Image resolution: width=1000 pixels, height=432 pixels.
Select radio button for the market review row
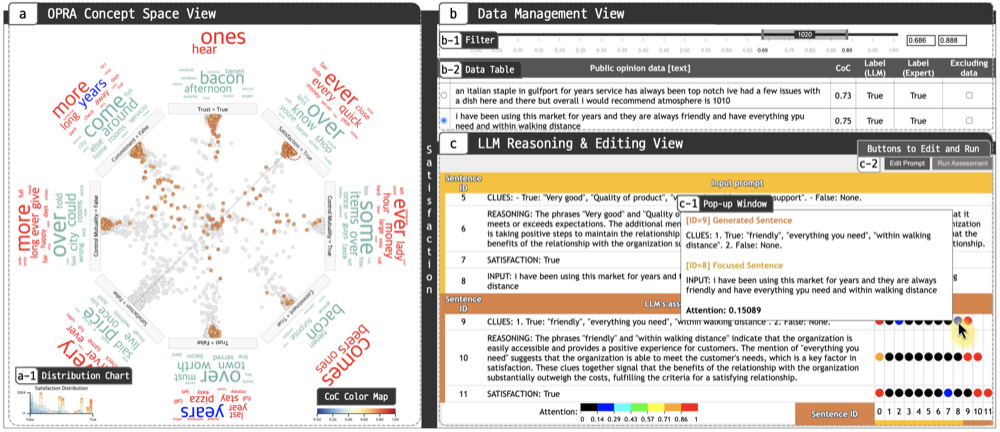[443, 120]
